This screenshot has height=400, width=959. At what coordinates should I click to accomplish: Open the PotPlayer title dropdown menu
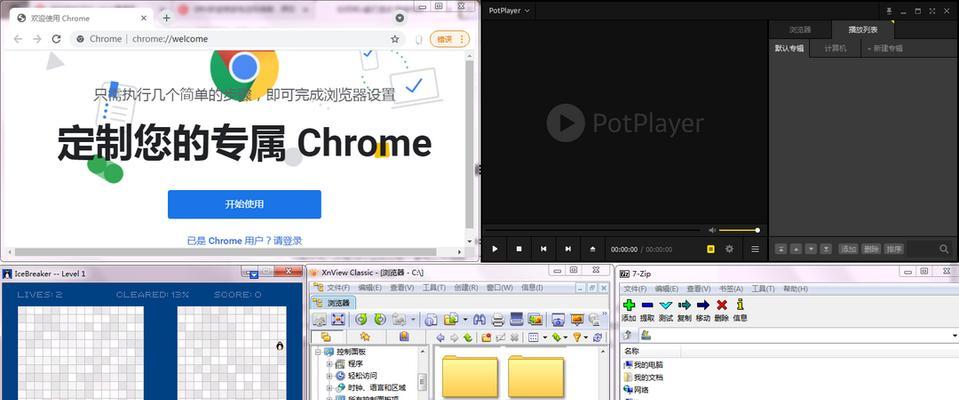tap(509, 10)
